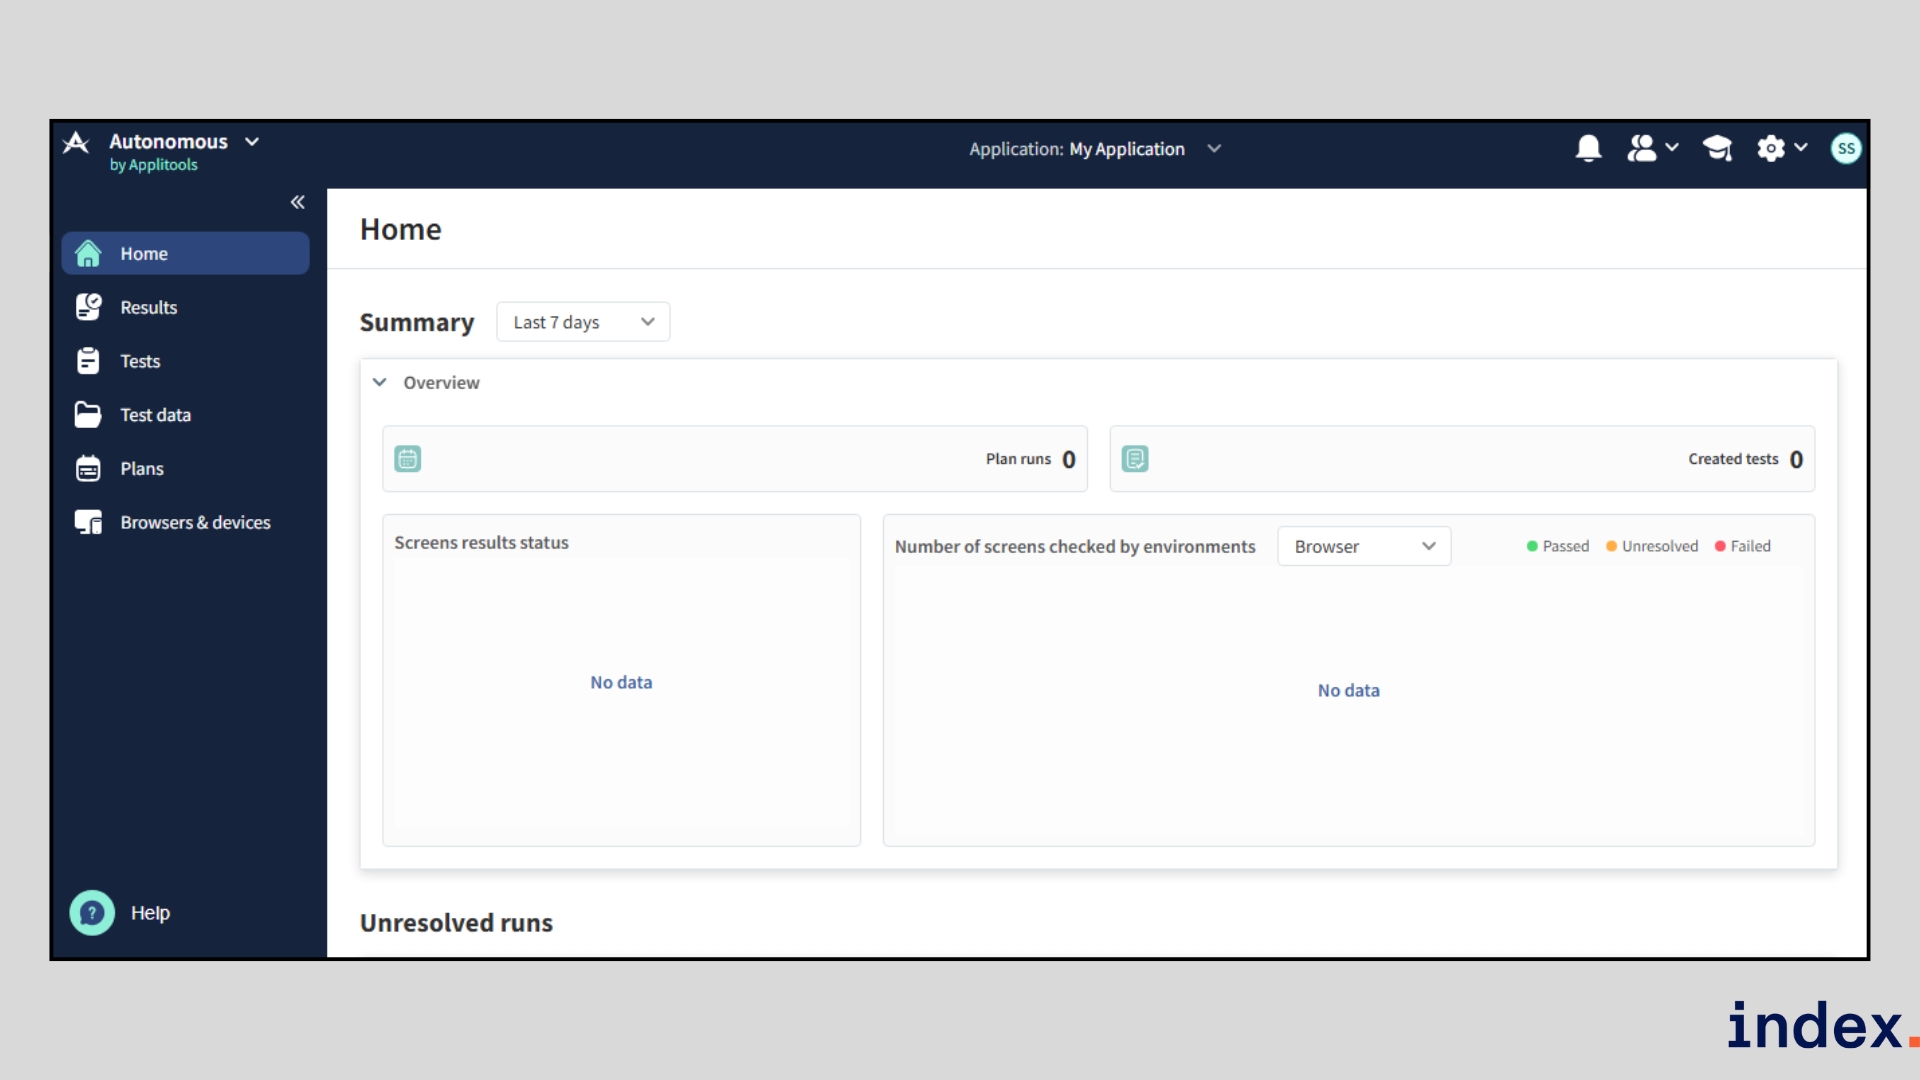The height and width of the screenshot is (1080, 1920).
Task: Collapse the left navigation sidebar
Action: click(297, 202)
